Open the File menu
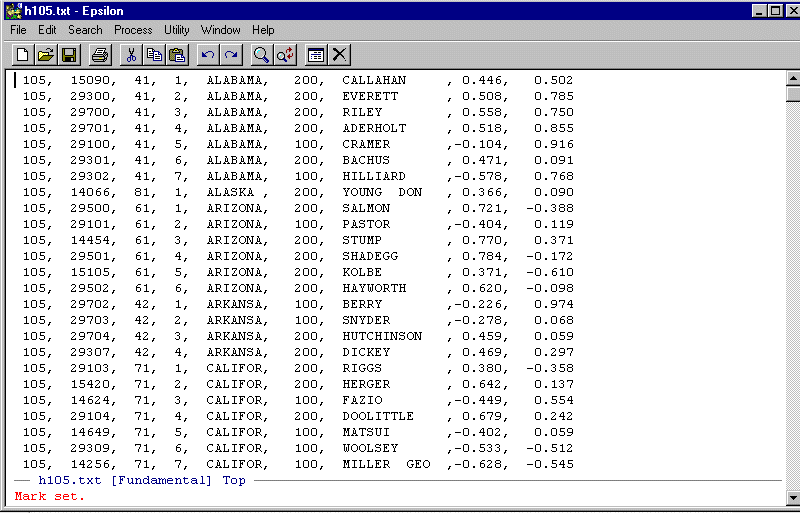Viewport: 800px width, 513px height. pyautogui.click(x=18, y=30)
